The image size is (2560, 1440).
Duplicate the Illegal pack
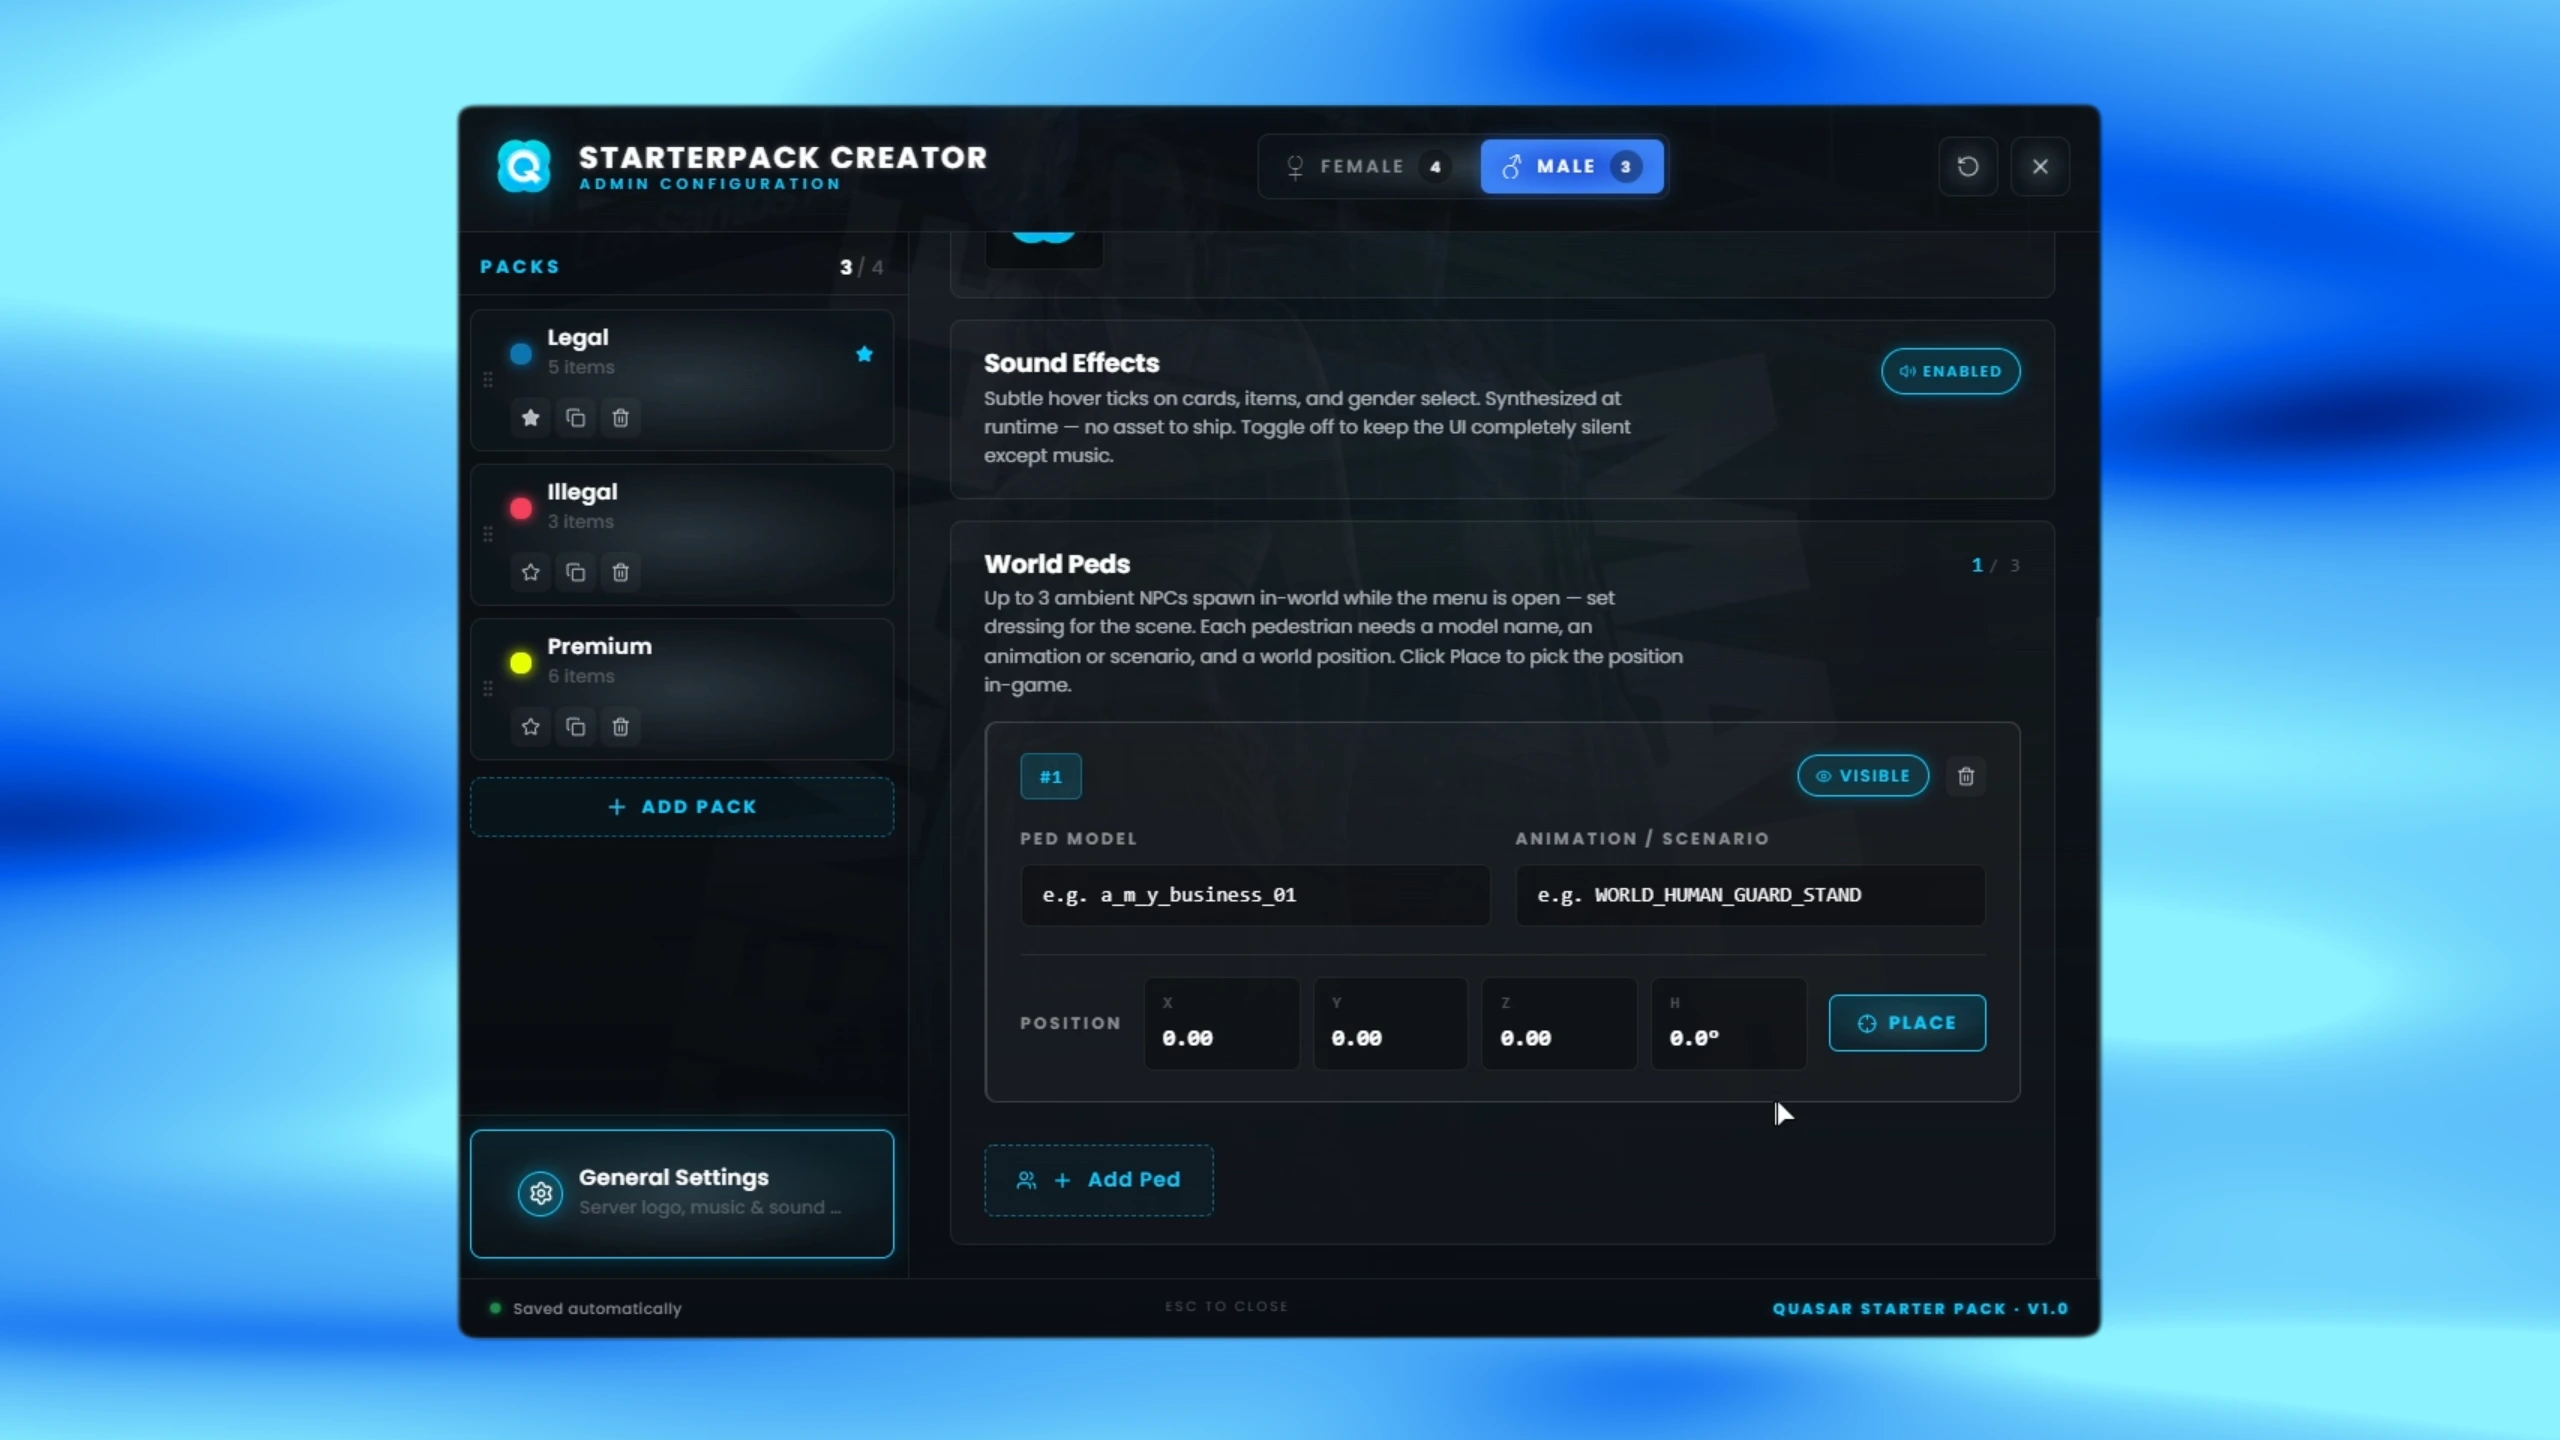[575, 572]
